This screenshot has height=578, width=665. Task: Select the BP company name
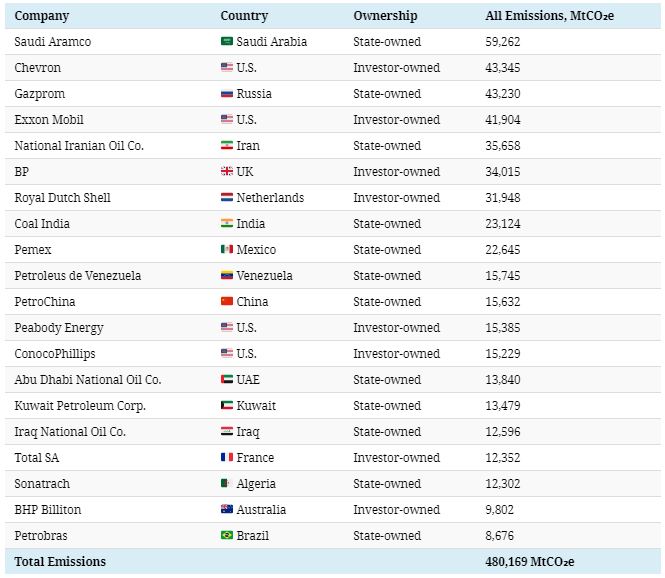tap(22, 172)
